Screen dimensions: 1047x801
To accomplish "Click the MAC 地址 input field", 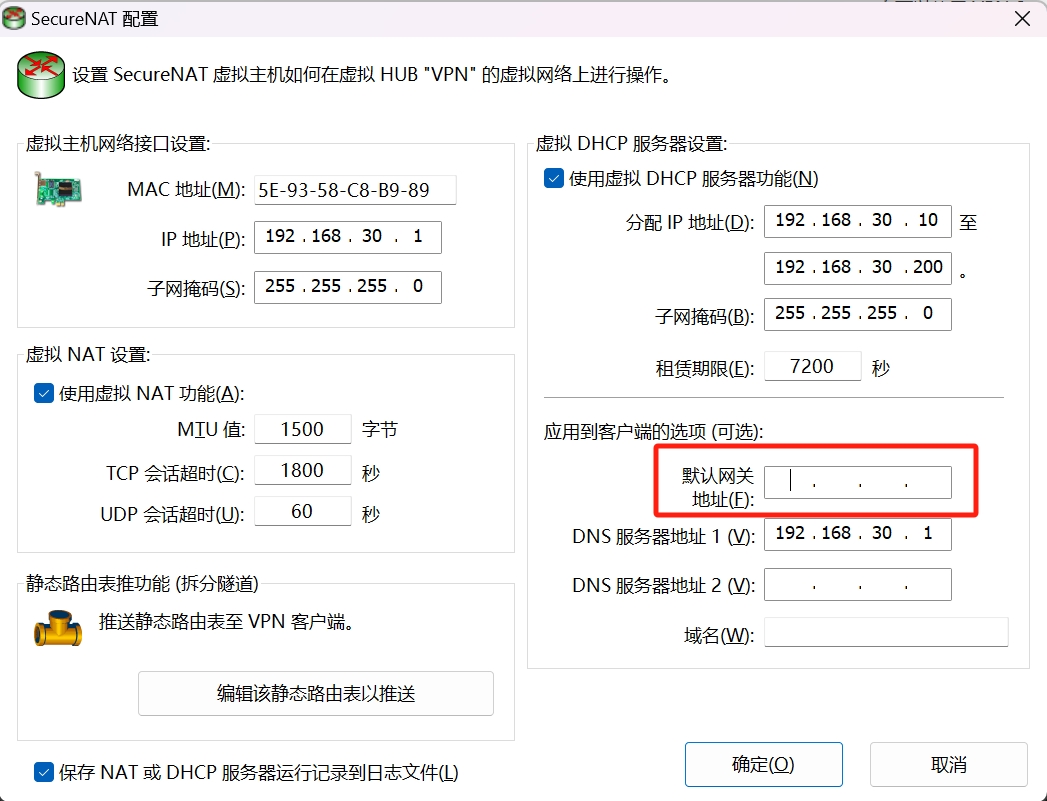I will point(355,190).
